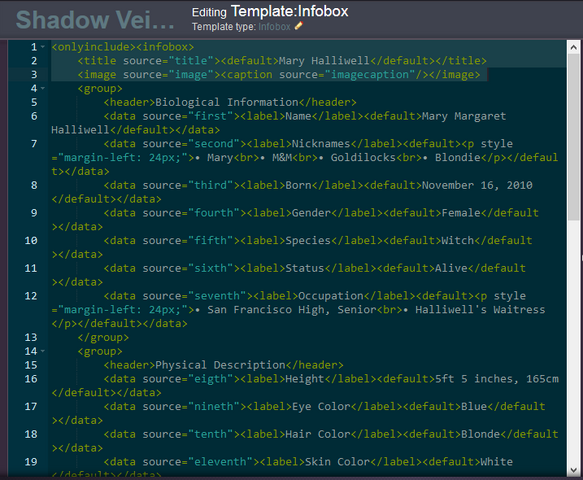The image size is (583, 480).
Task: Click 'Physical Description' header text
Action: (x=220, y=365)
